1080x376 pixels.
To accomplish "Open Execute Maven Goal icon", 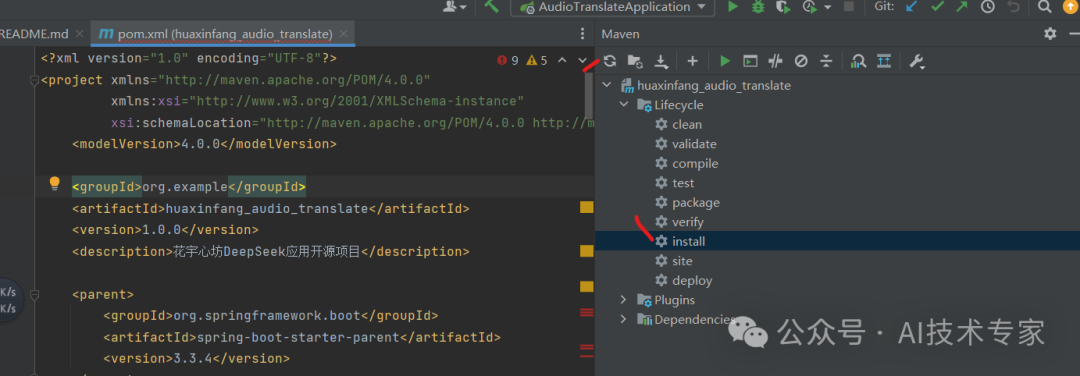I will click(x=750, y=61).
